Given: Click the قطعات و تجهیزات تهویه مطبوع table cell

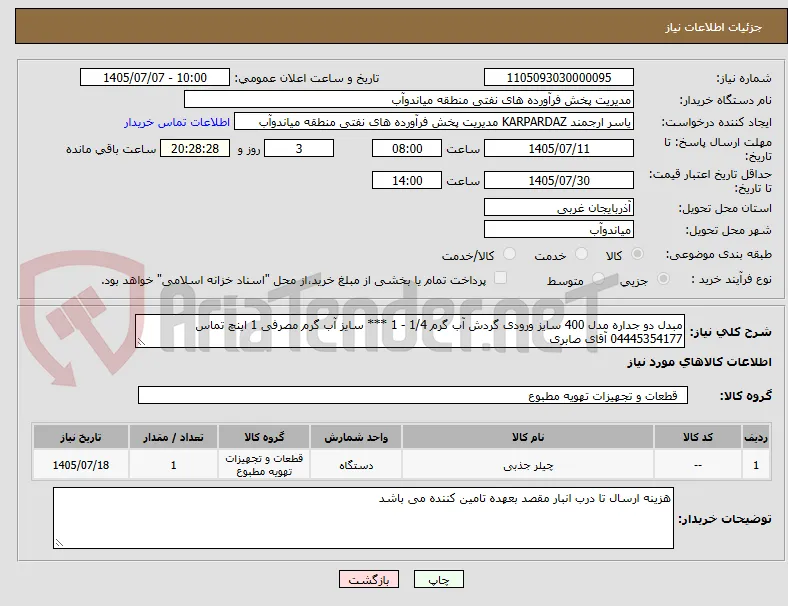Looking at the screenshot, I should point(264,465).
